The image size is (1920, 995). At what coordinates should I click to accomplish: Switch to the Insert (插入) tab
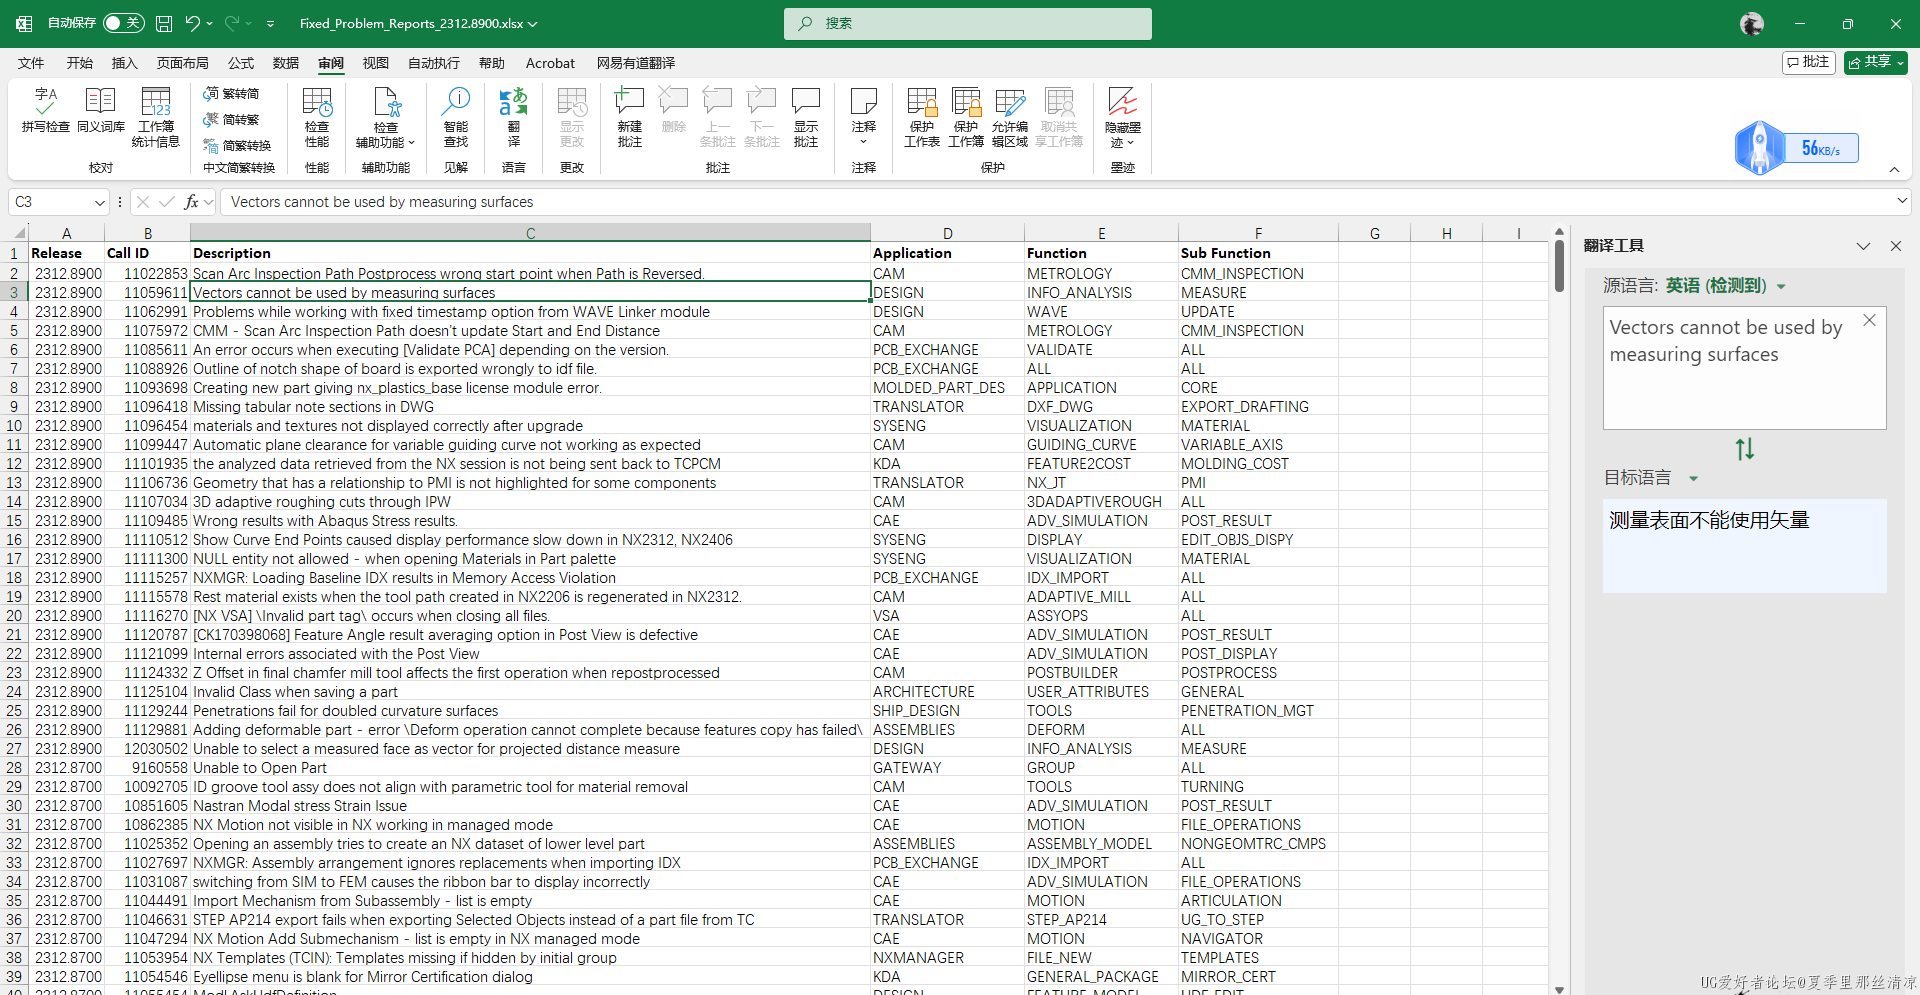124,63
